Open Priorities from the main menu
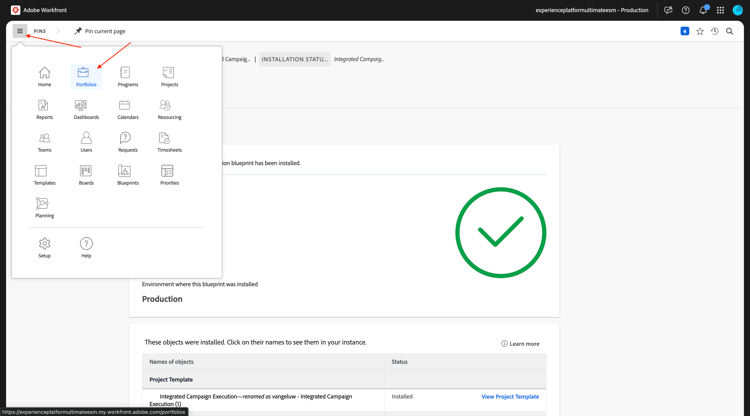Image resolution: width=750 pixels, height=416 pixels. click(x=169, y=175)
